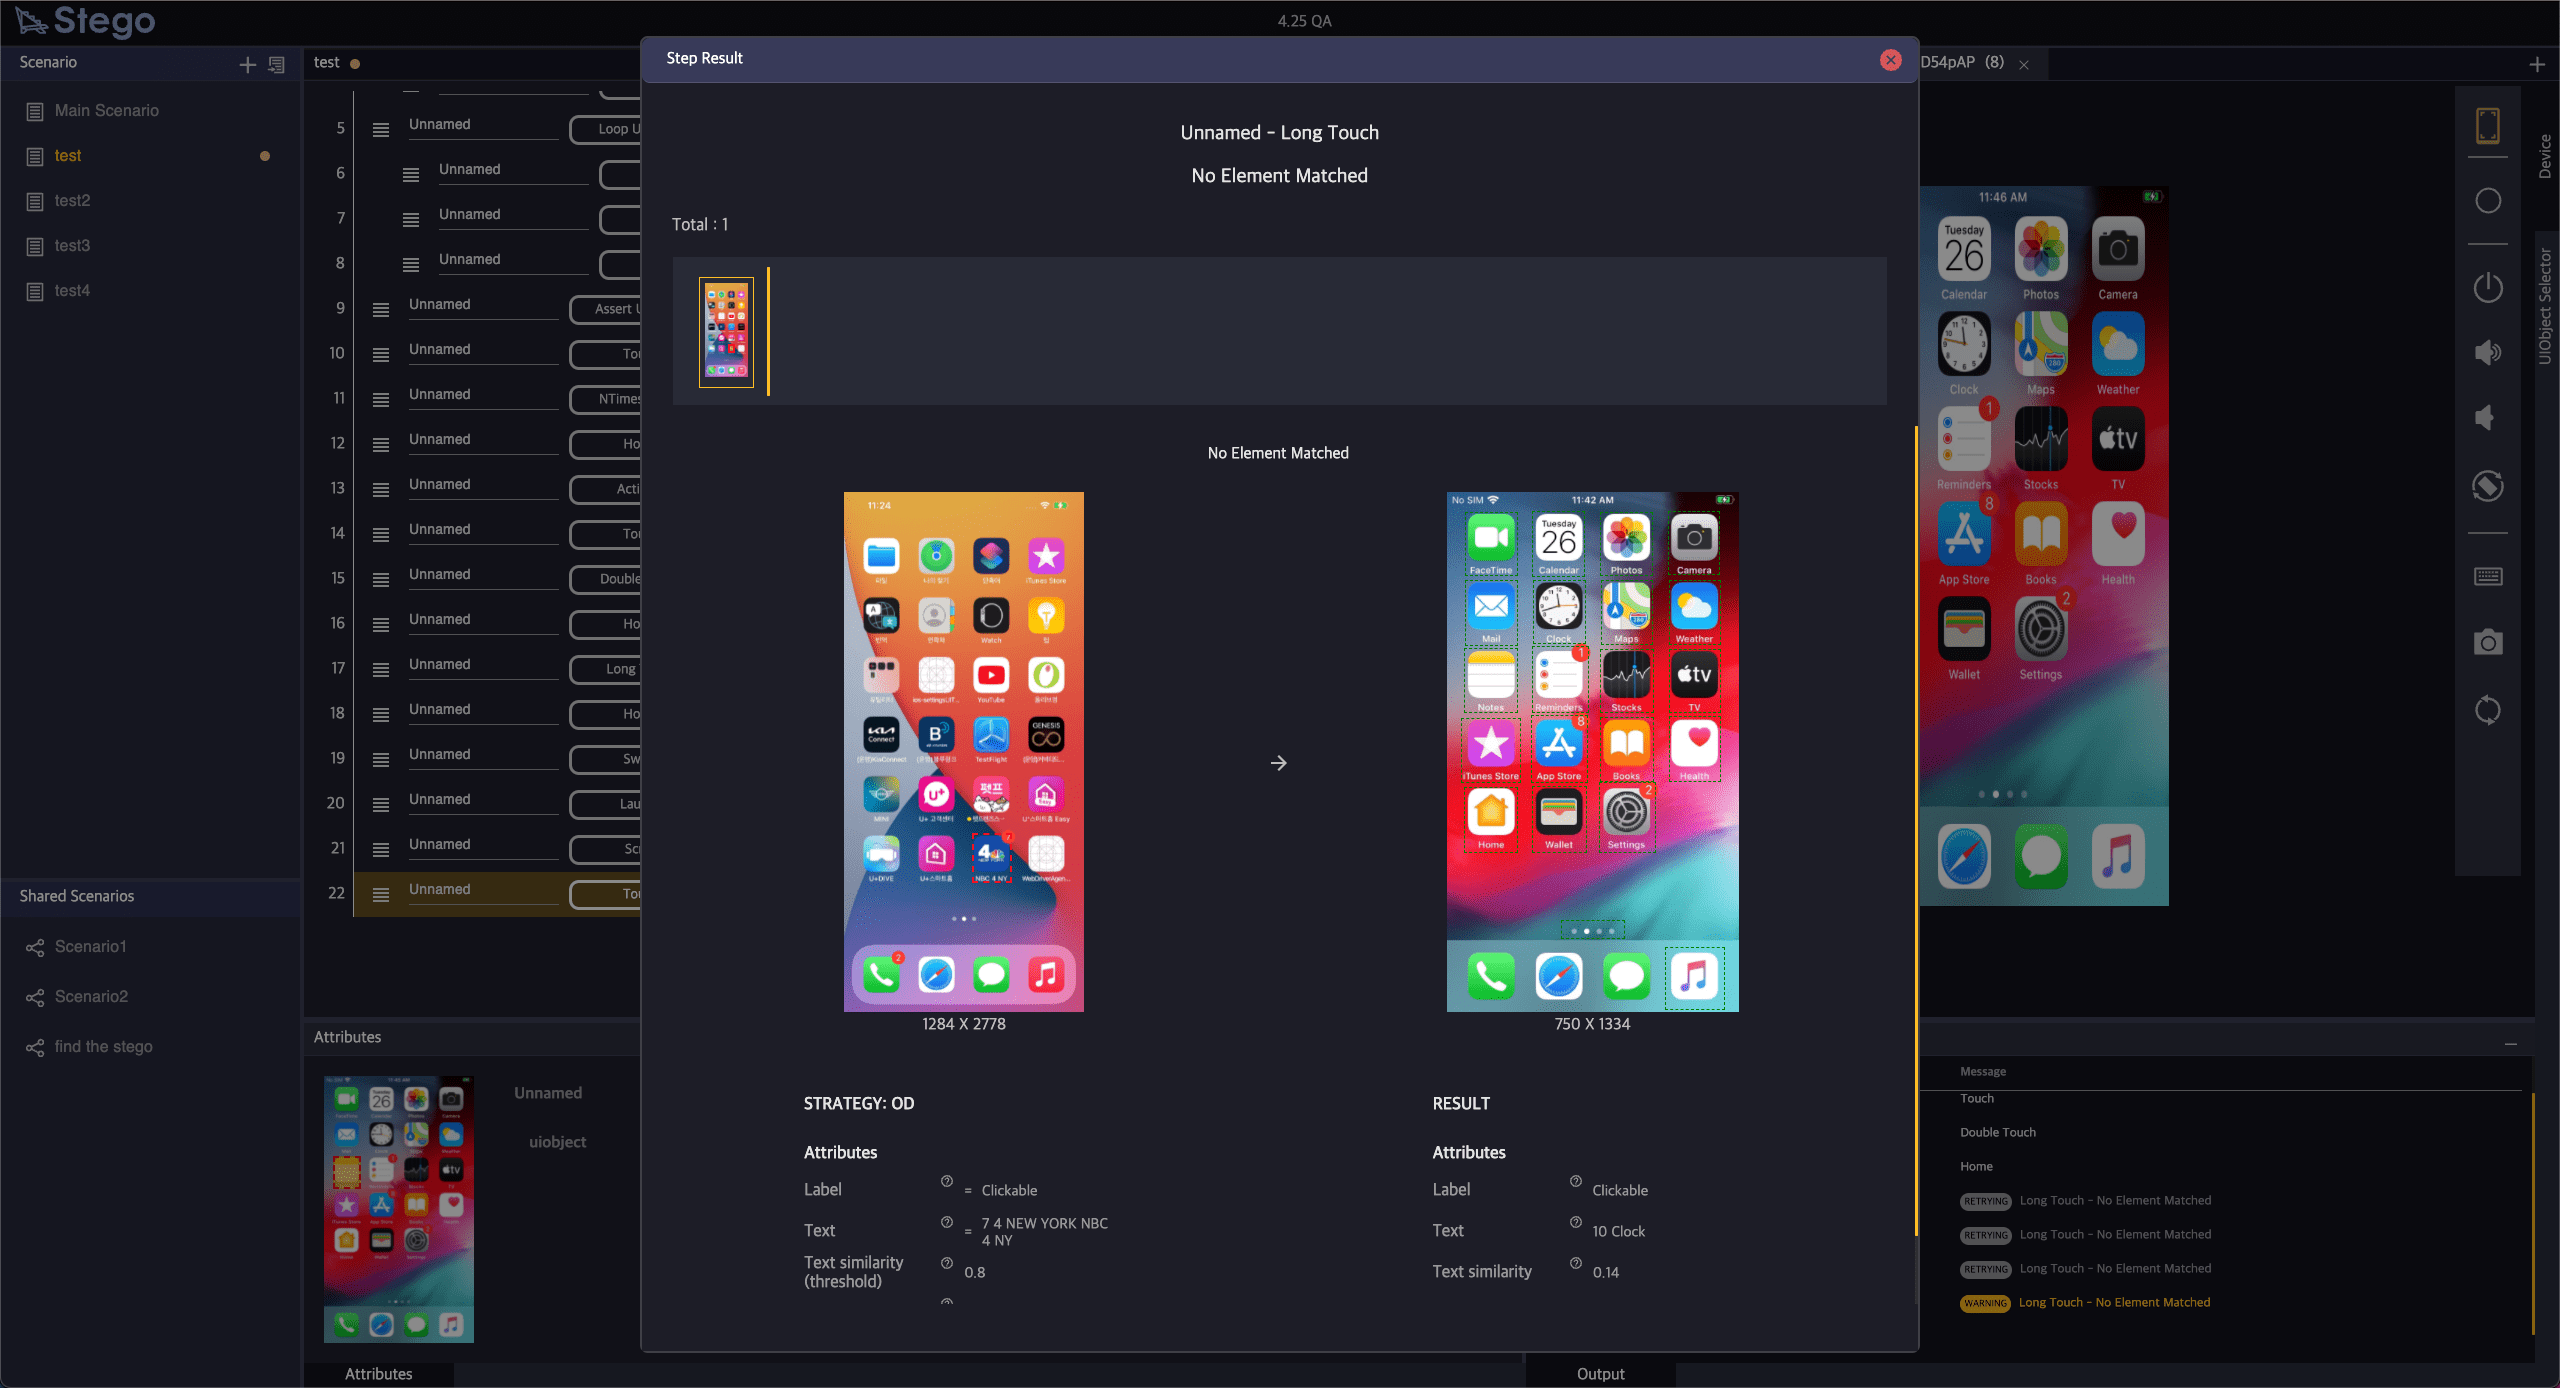Click the refresh arrows icon in toolbar
2560x1388 pixels.
coord(2488,711)
